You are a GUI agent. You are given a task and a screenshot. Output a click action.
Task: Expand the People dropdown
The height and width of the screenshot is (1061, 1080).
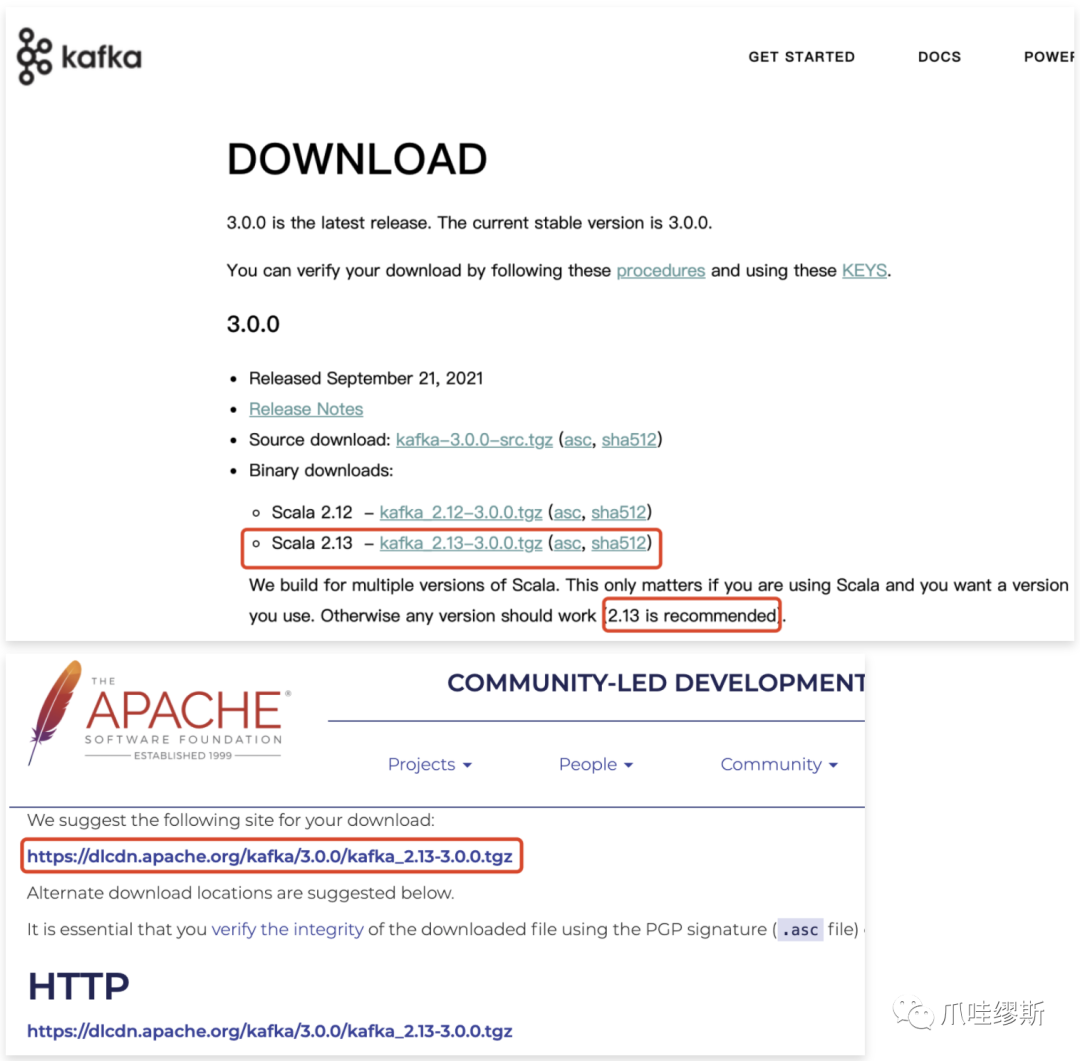tap(596, 764)
